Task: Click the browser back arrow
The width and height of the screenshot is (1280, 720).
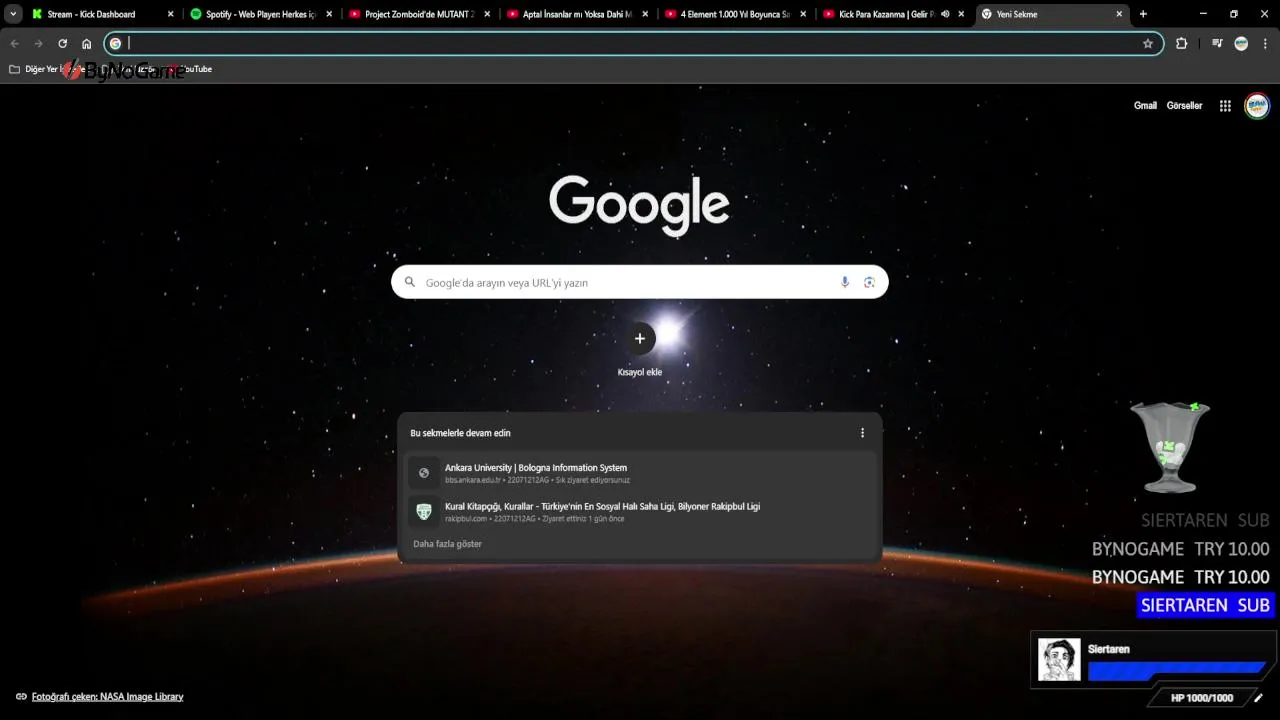Action: point(14,44)
